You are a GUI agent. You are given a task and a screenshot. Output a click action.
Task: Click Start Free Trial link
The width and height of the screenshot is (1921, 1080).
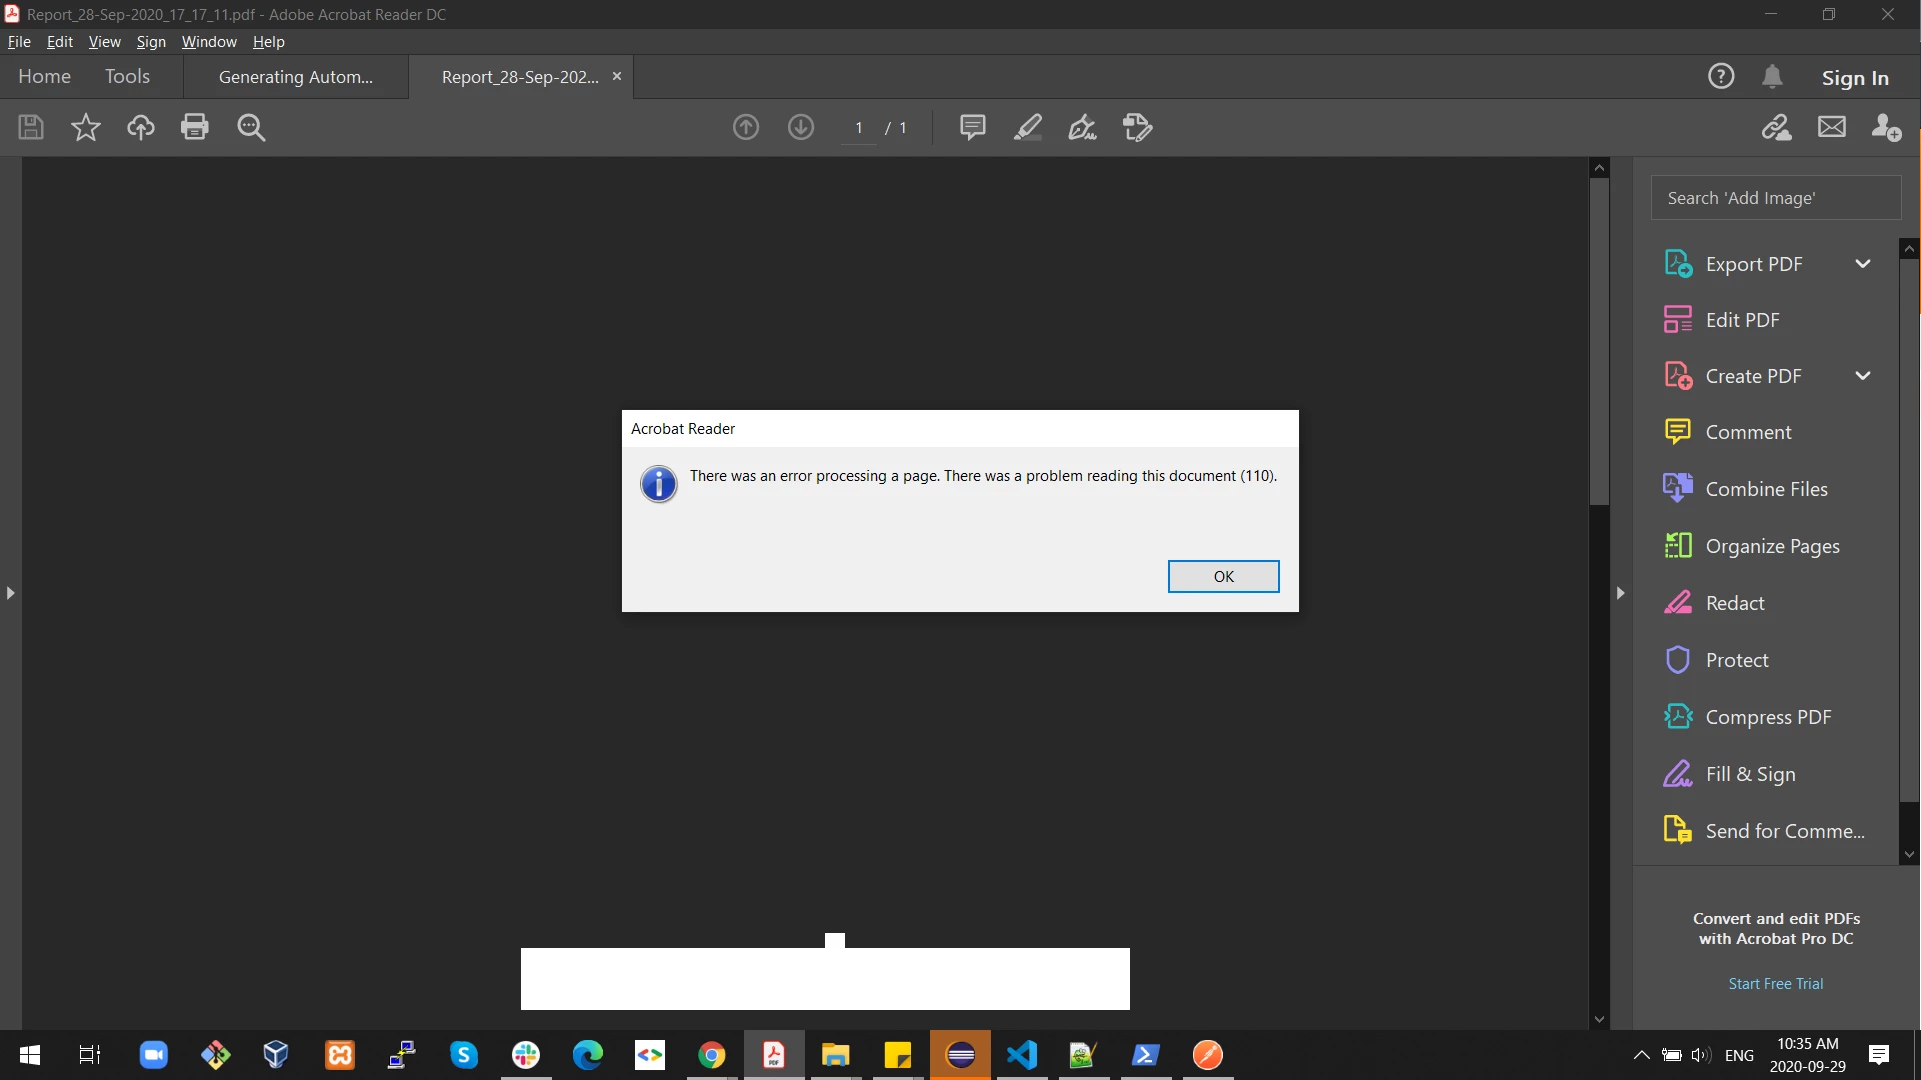(x=1775, y=983)
